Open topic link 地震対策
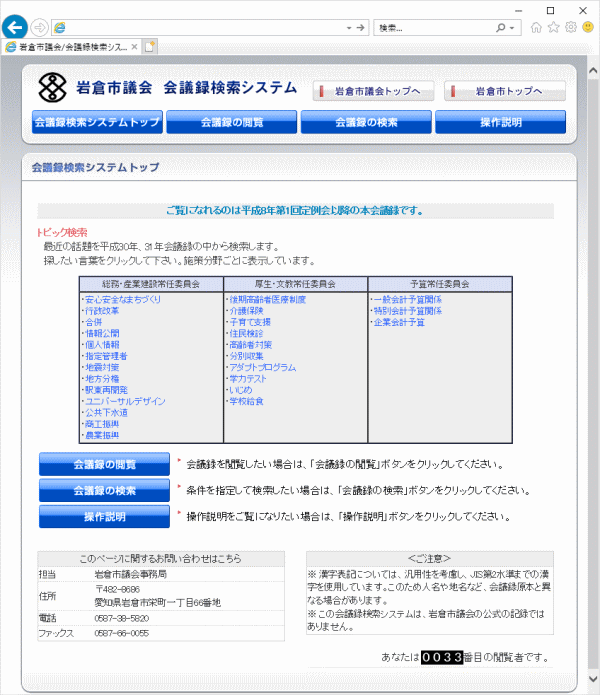This screenshot has width=600, height=695. pyautogui.click(x=102, y=367)
